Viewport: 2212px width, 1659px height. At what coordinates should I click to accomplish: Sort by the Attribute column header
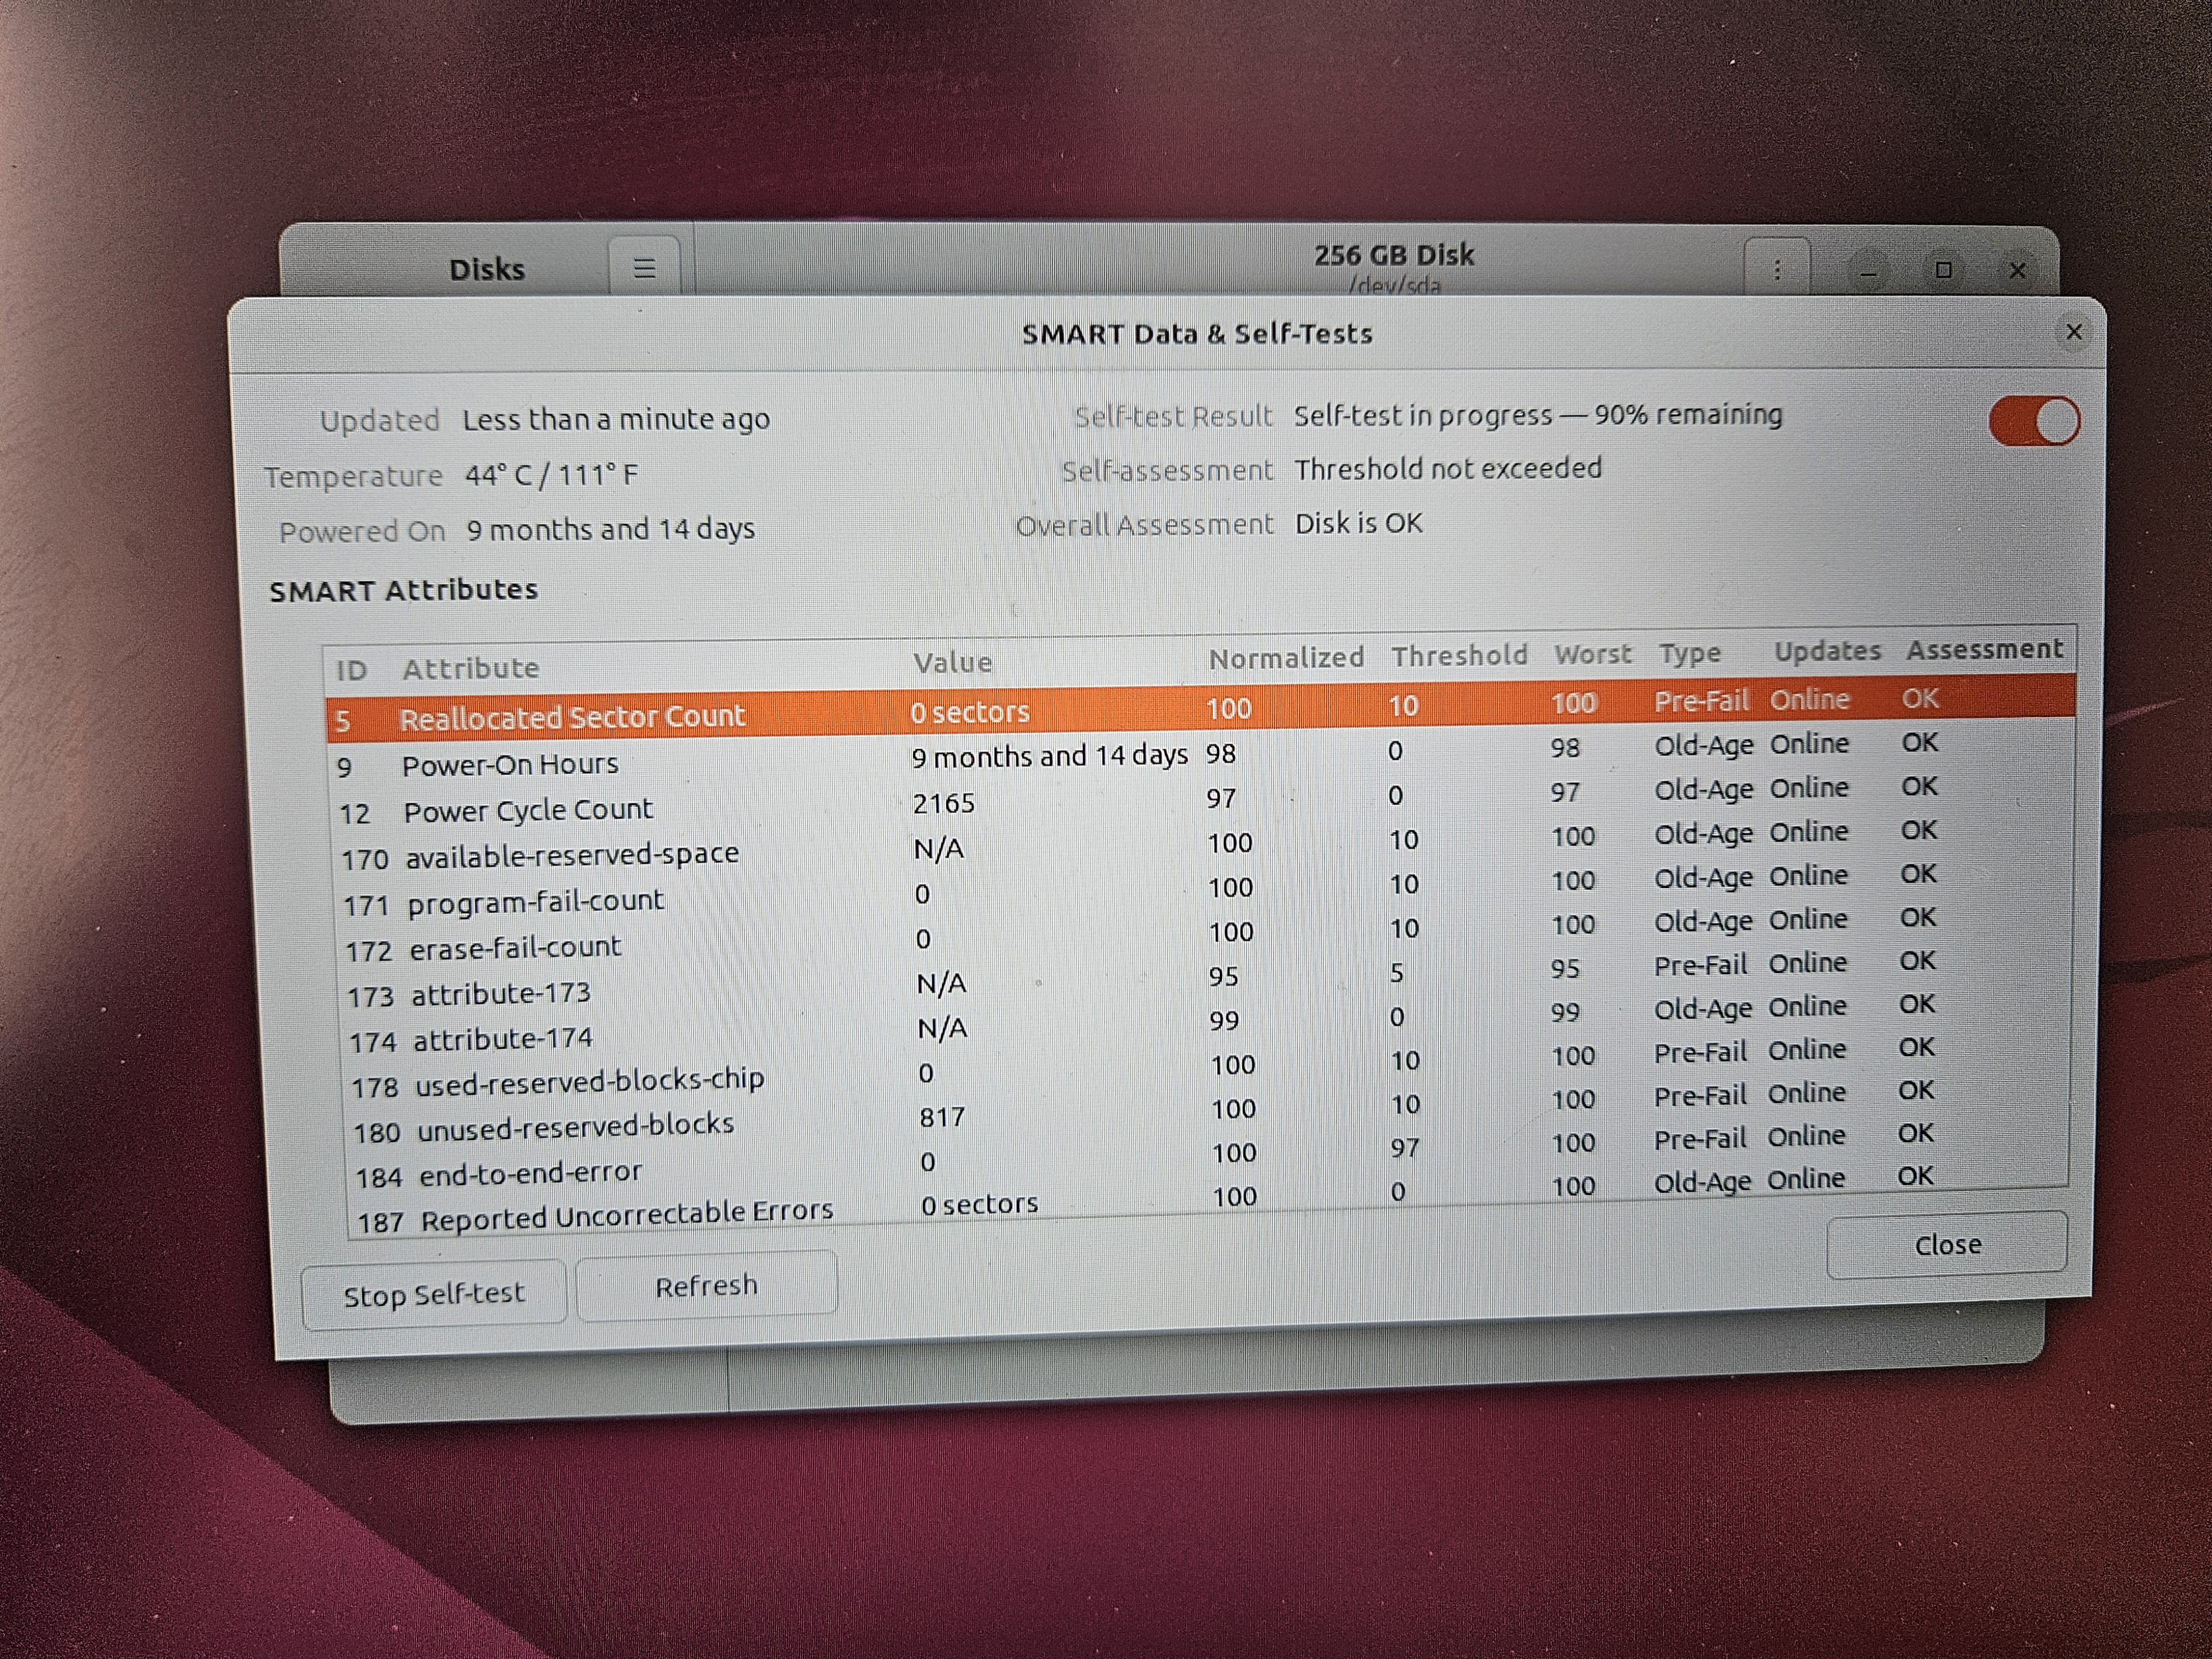coord(471,668)
